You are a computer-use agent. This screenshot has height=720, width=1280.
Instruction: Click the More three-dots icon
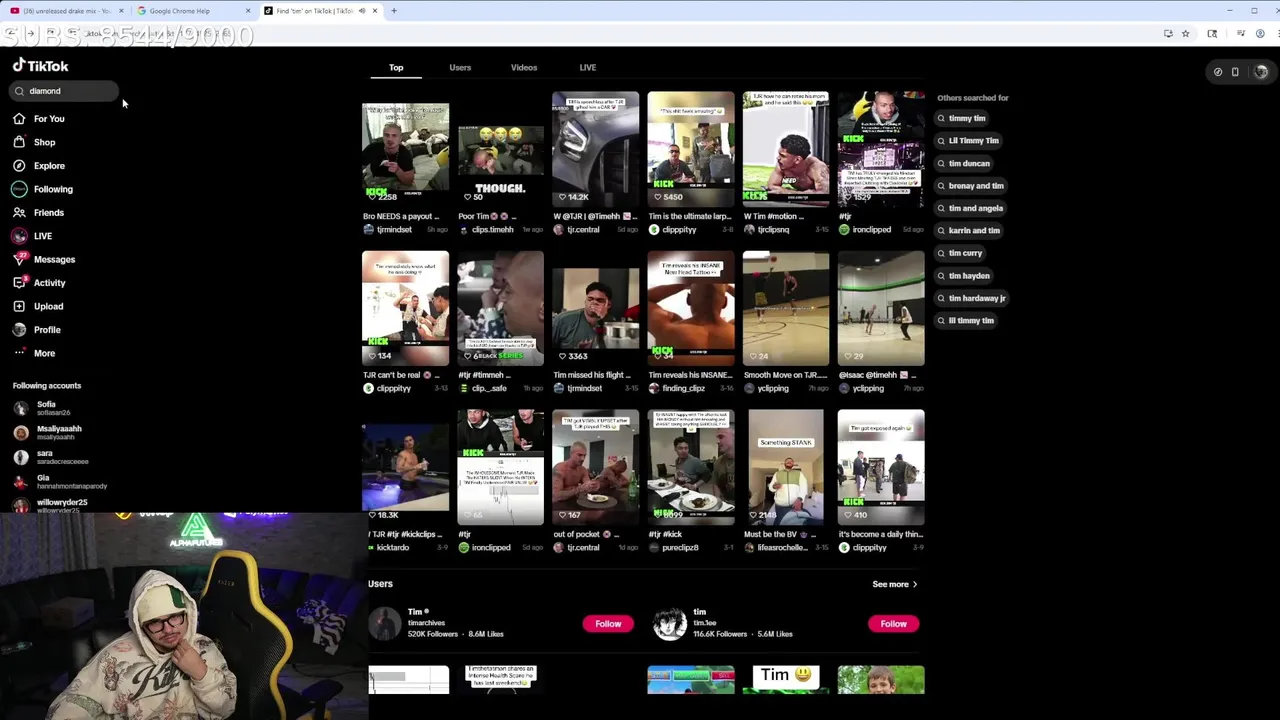tap(19, 353)
